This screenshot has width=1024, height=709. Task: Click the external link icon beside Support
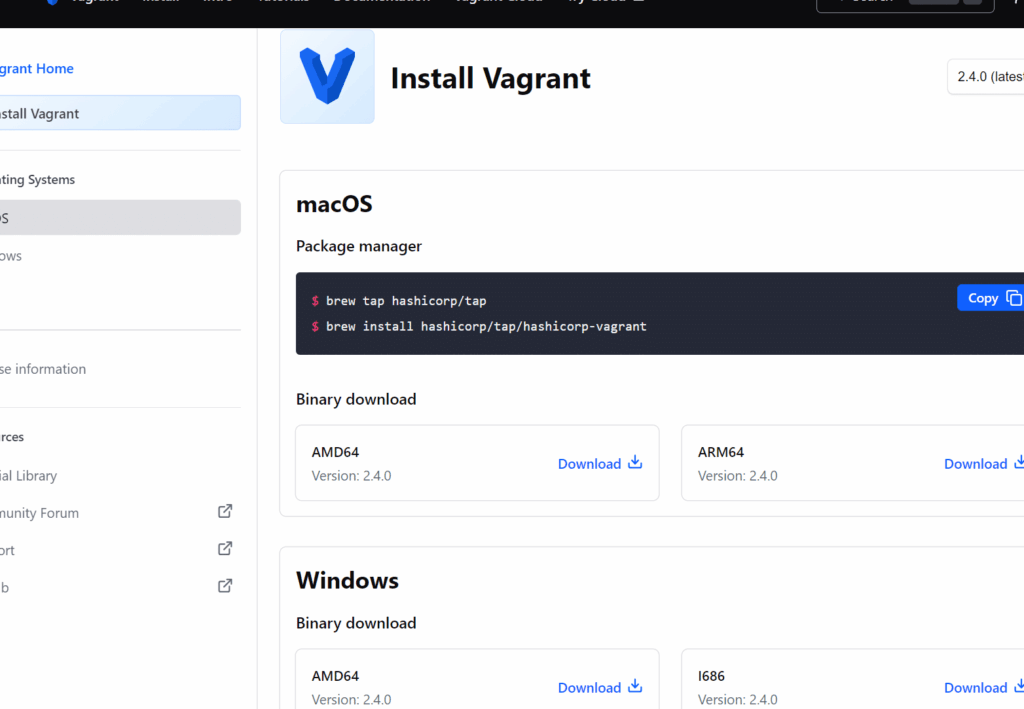point(225,548)
